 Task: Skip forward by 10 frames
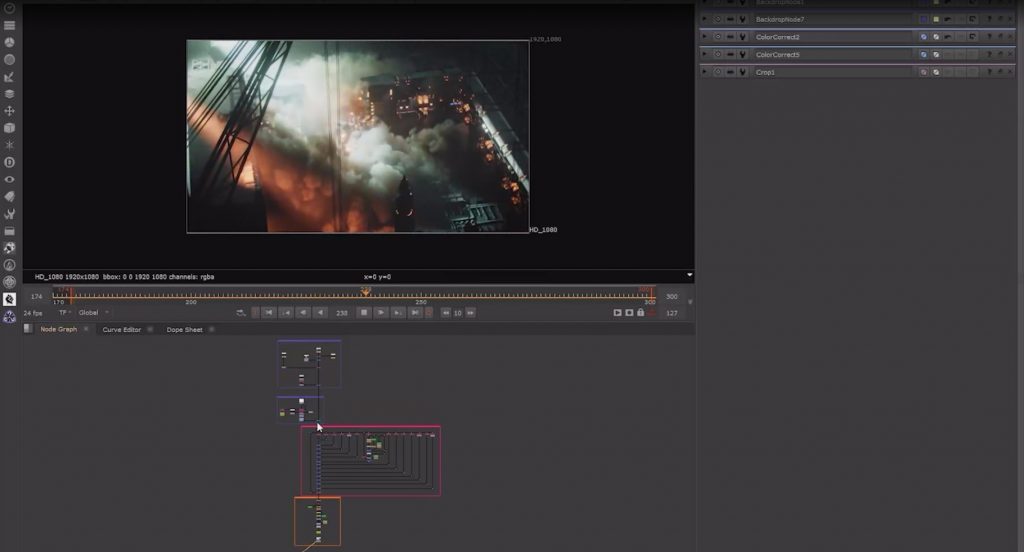[x=470, y=313]
